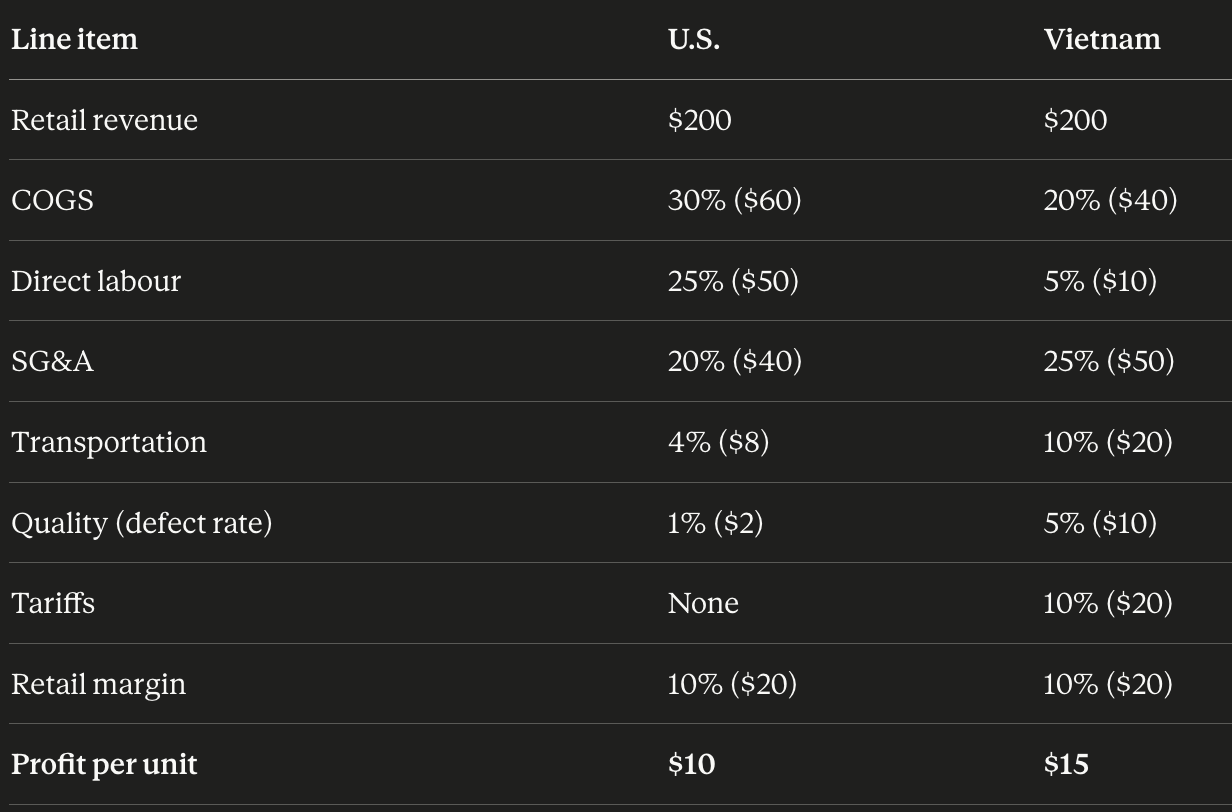The image size is (1232, 812).
Task: Select U.S. quality value 1% ($2)
Action: click(x=715, y=523)
